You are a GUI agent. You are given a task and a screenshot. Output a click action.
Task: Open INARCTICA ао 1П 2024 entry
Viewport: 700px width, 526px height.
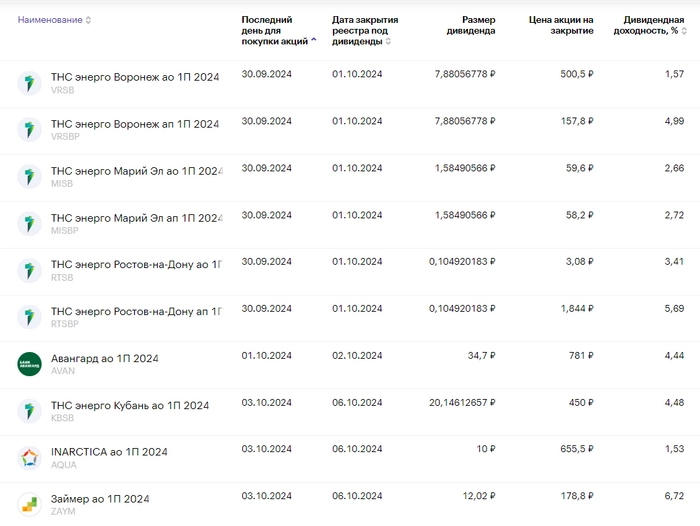point(109,452)
